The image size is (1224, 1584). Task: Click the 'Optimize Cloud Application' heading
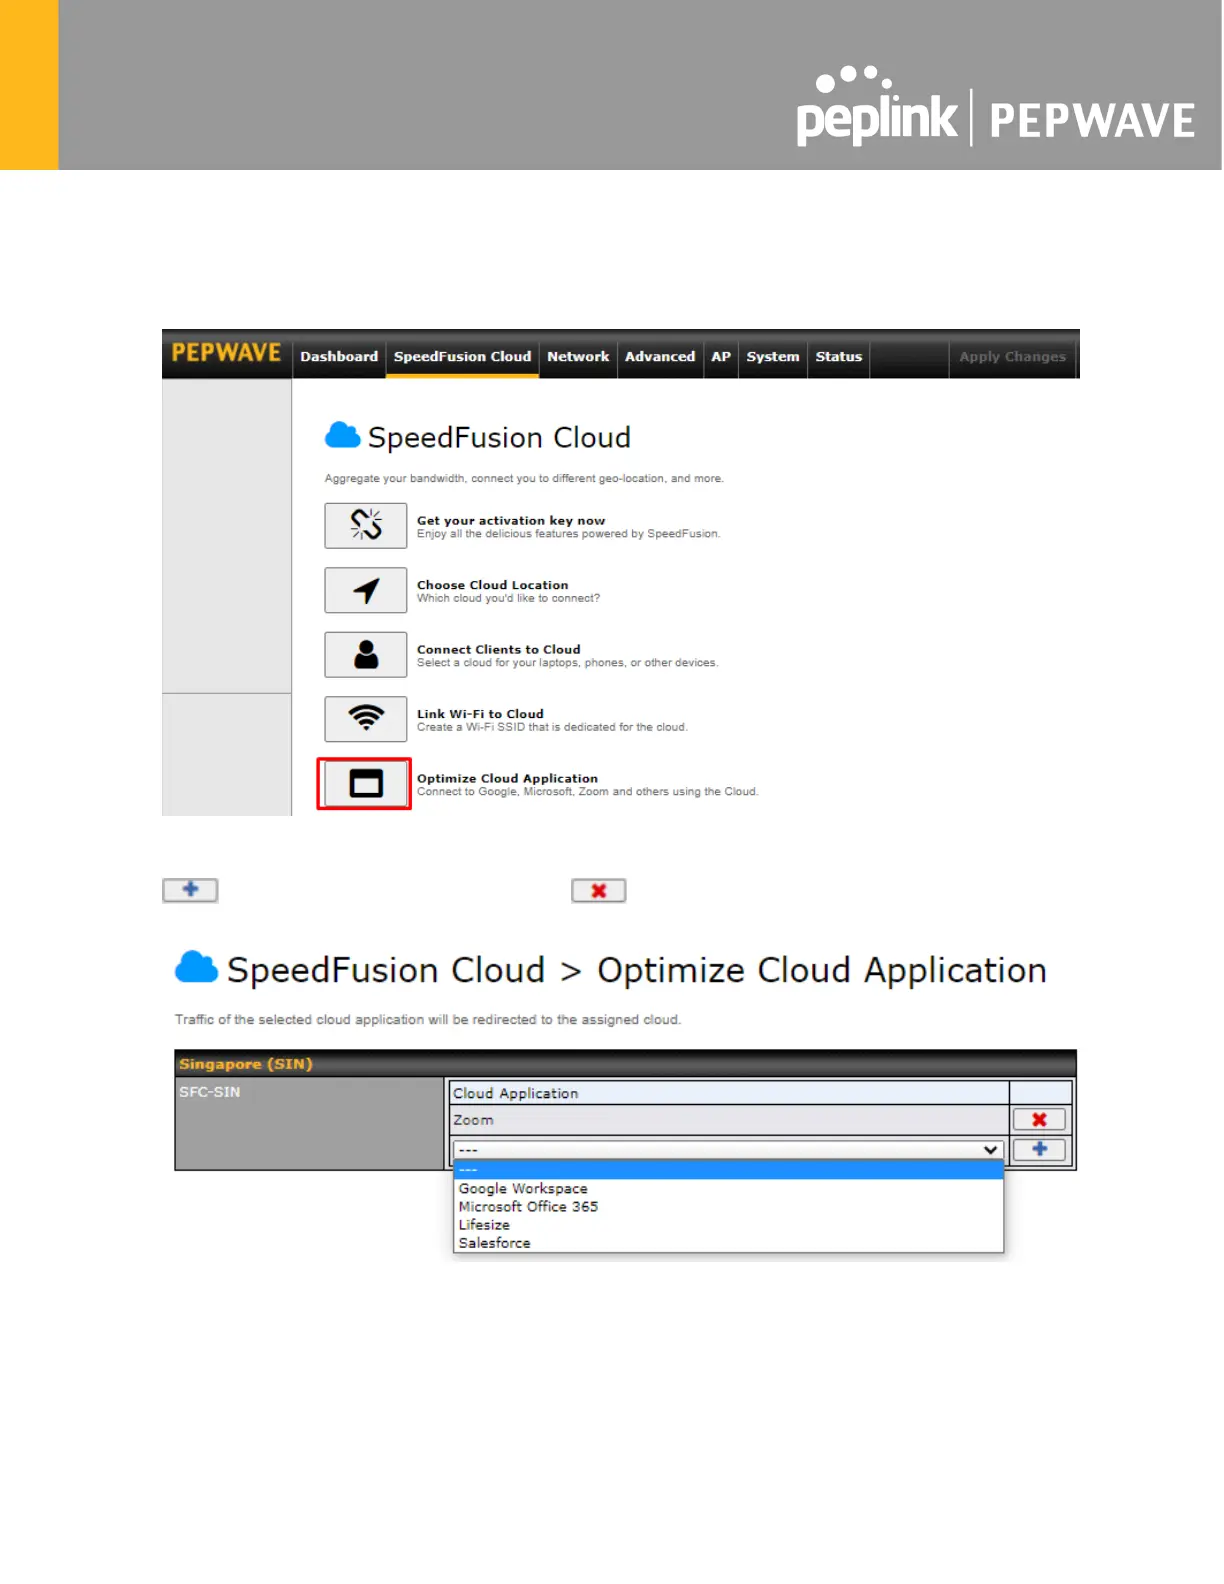coord(507,778)
